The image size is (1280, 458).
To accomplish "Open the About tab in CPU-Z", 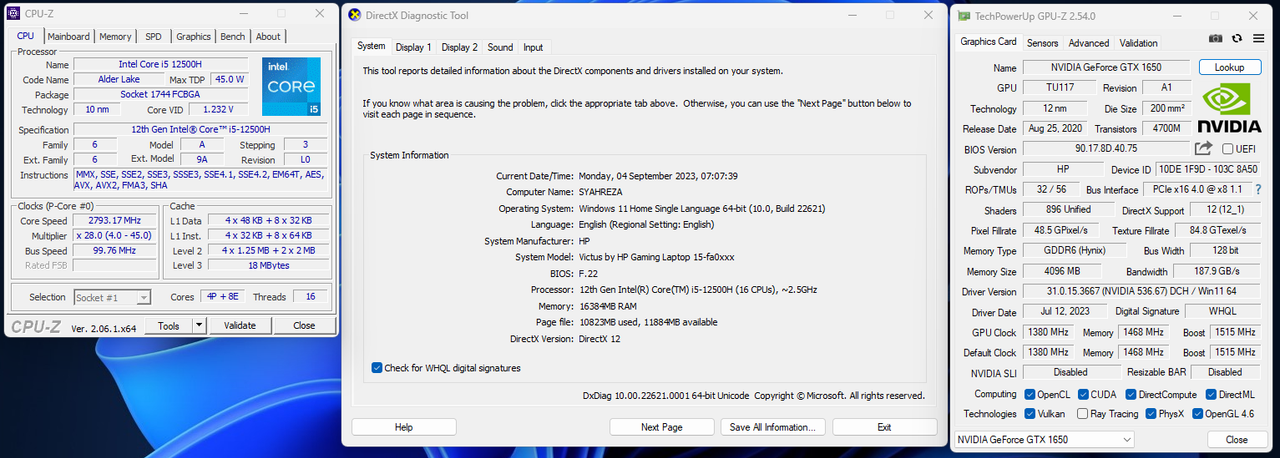I will (268, 36).
